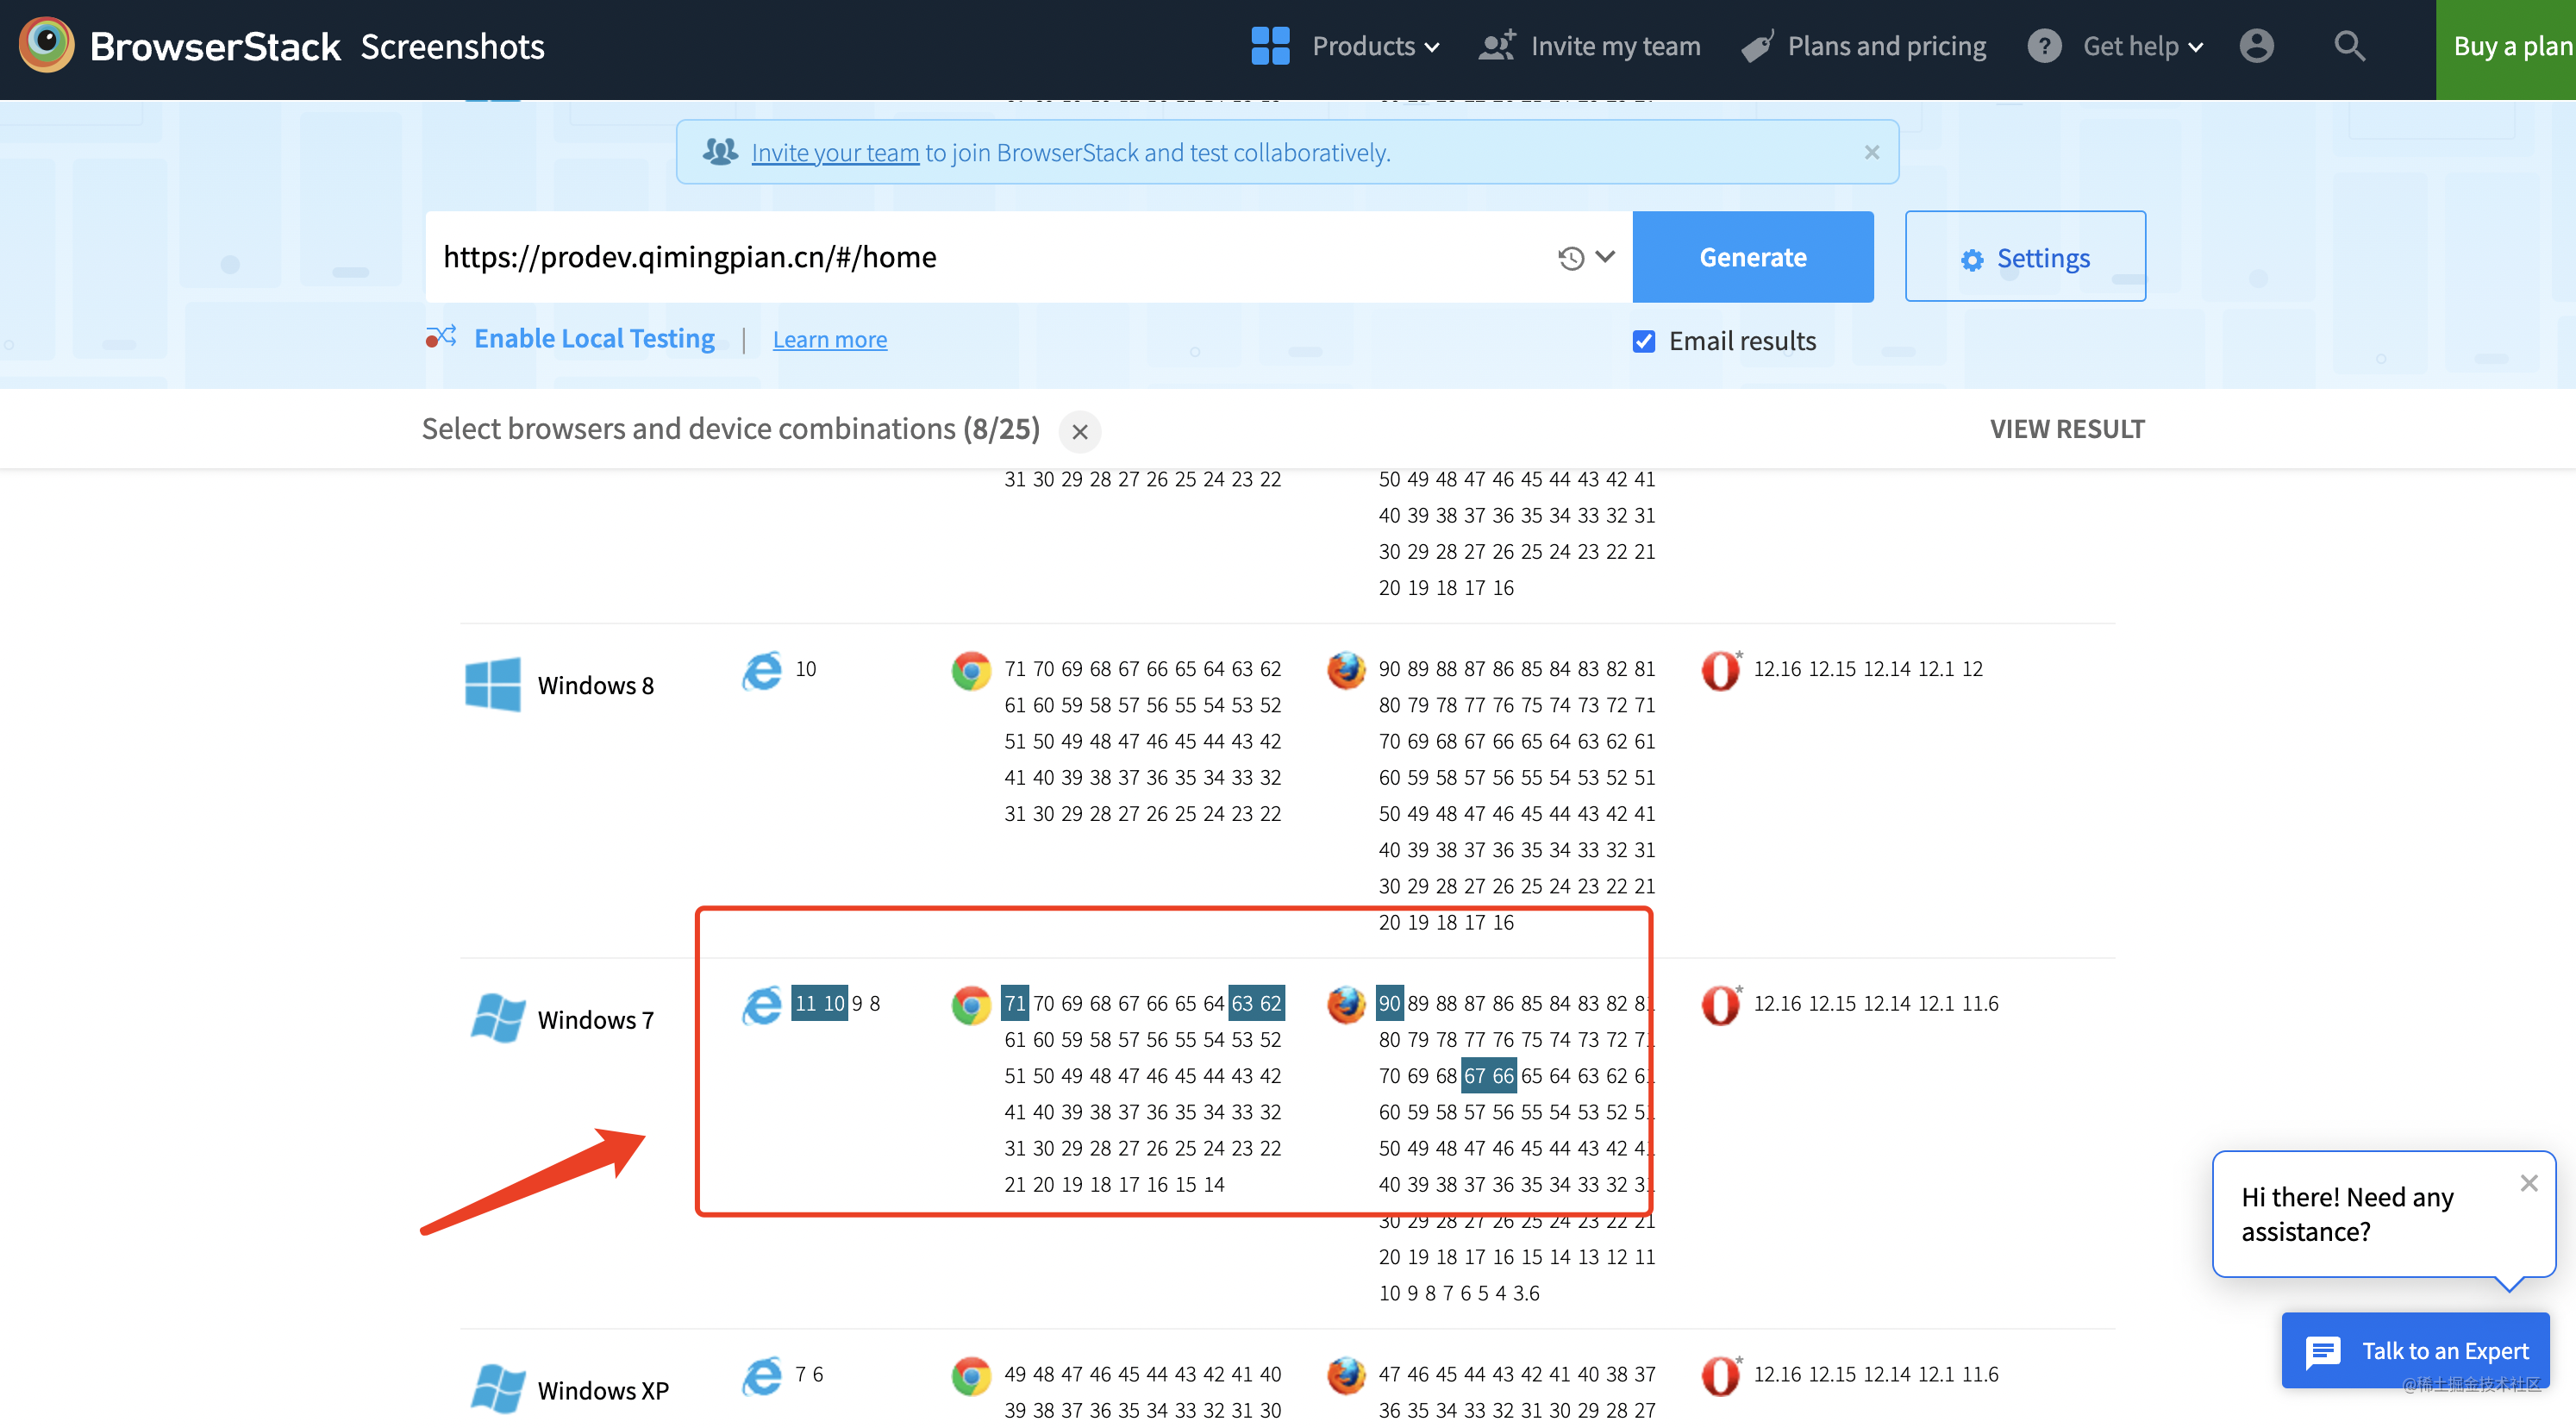This screenshot has width=2576, height=1428.
Task: Select IE 9 for Windows 7
Action: click(x=856, y=1003)
